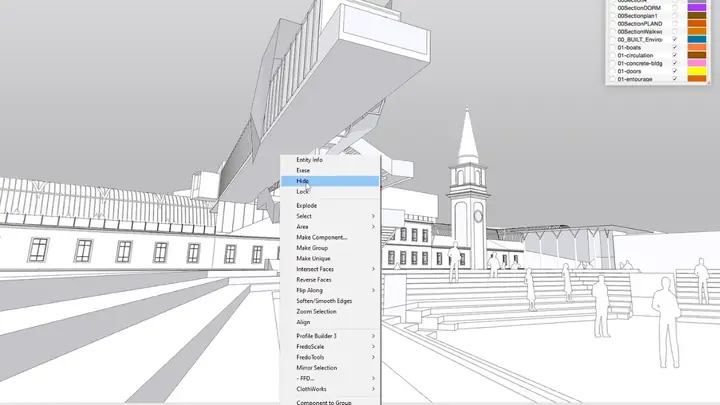Choose Mirror Selection from the menu

[330, 368]
